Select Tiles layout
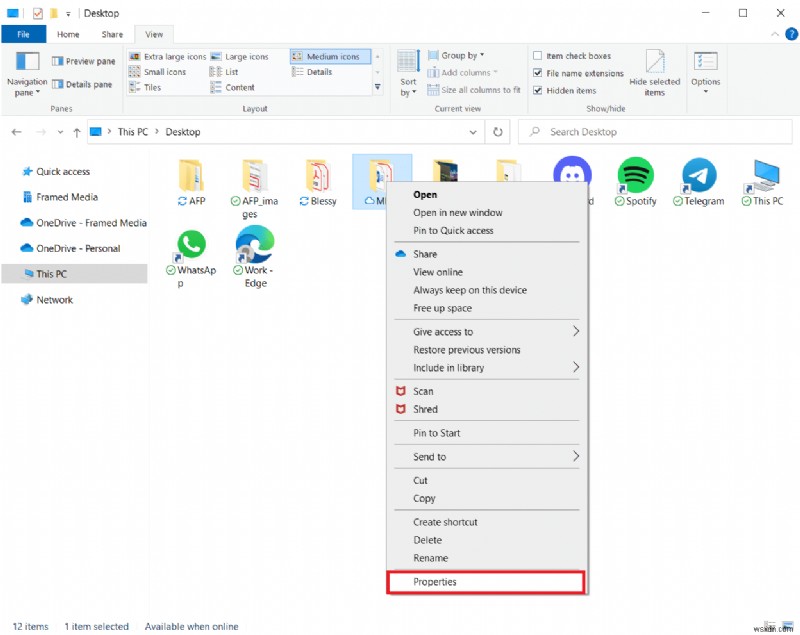 (145, 87)
